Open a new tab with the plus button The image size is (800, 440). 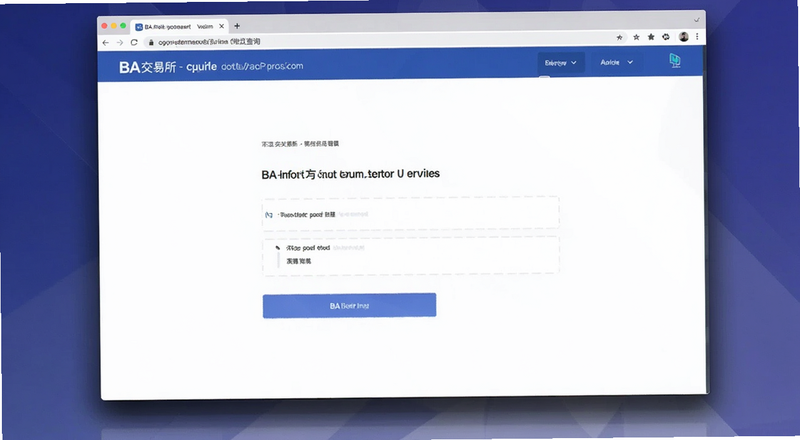[x=237, y=26]
